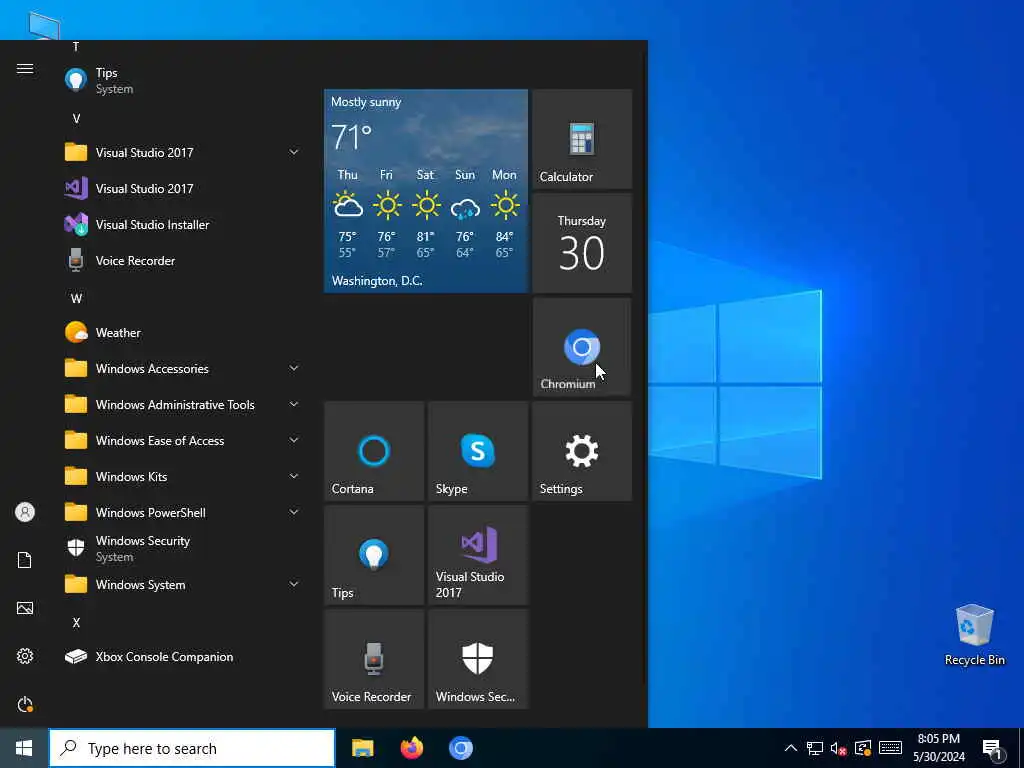1024x768 pixels.
Task: Expand Windows Accessories folder chevron
Action: pos(294,368)
